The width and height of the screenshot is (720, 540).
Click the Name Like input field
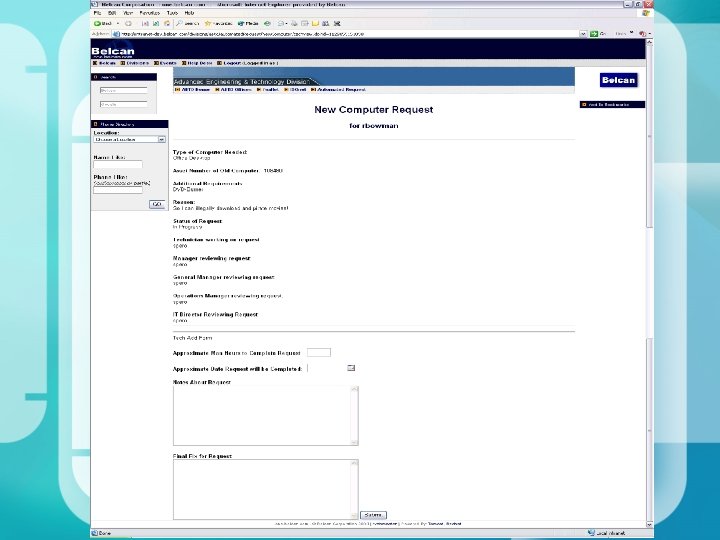pos(118,164)
